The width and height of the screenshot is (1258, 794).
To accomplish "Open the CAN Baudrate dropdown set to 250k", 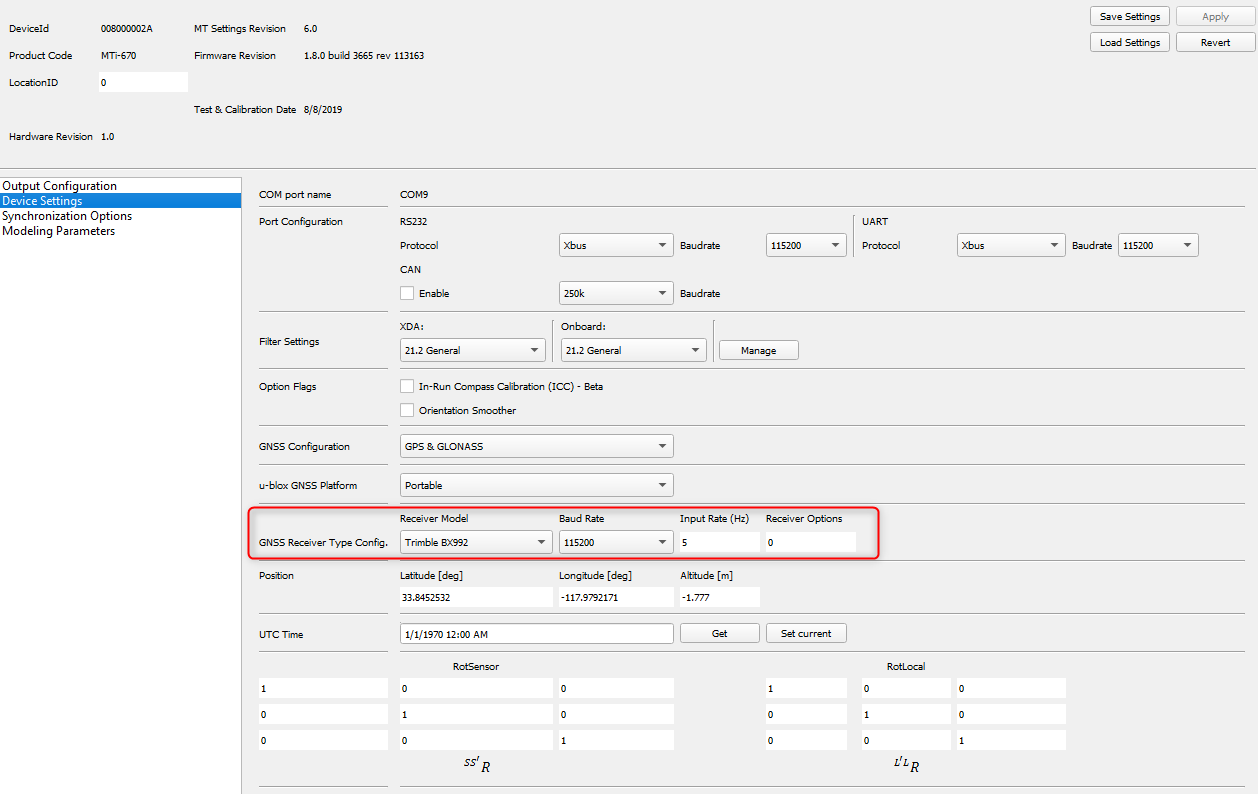I will click(x=614, y=292).
